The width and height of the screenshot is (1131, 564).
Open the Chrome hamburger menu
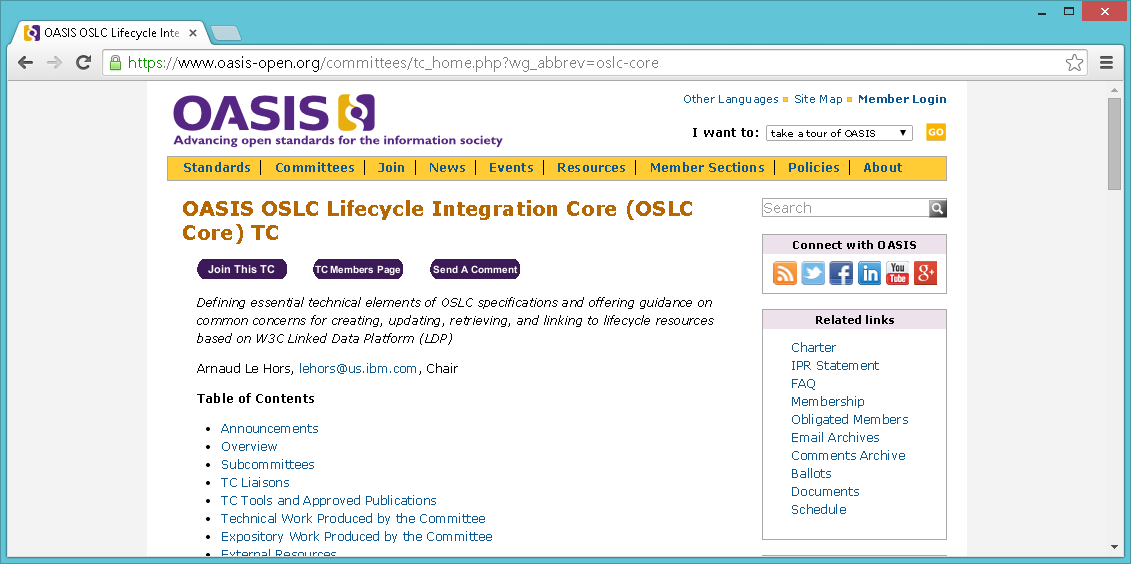tap(1106, 63)
